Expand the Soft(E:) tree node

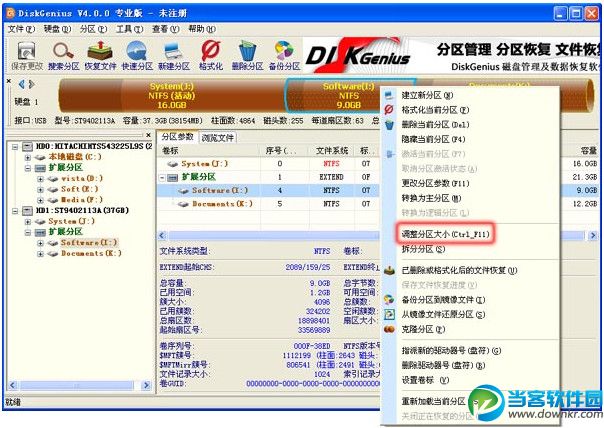tap(40, 190)
